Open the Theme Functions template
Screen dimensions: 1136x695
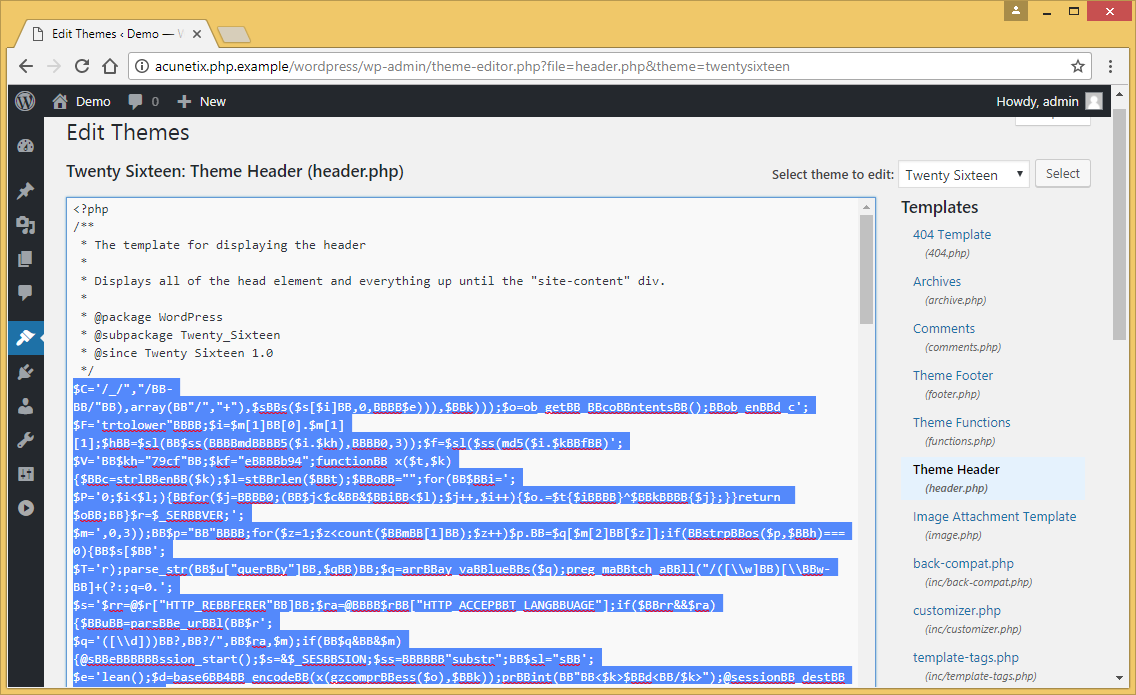click(x=961, y=423)
